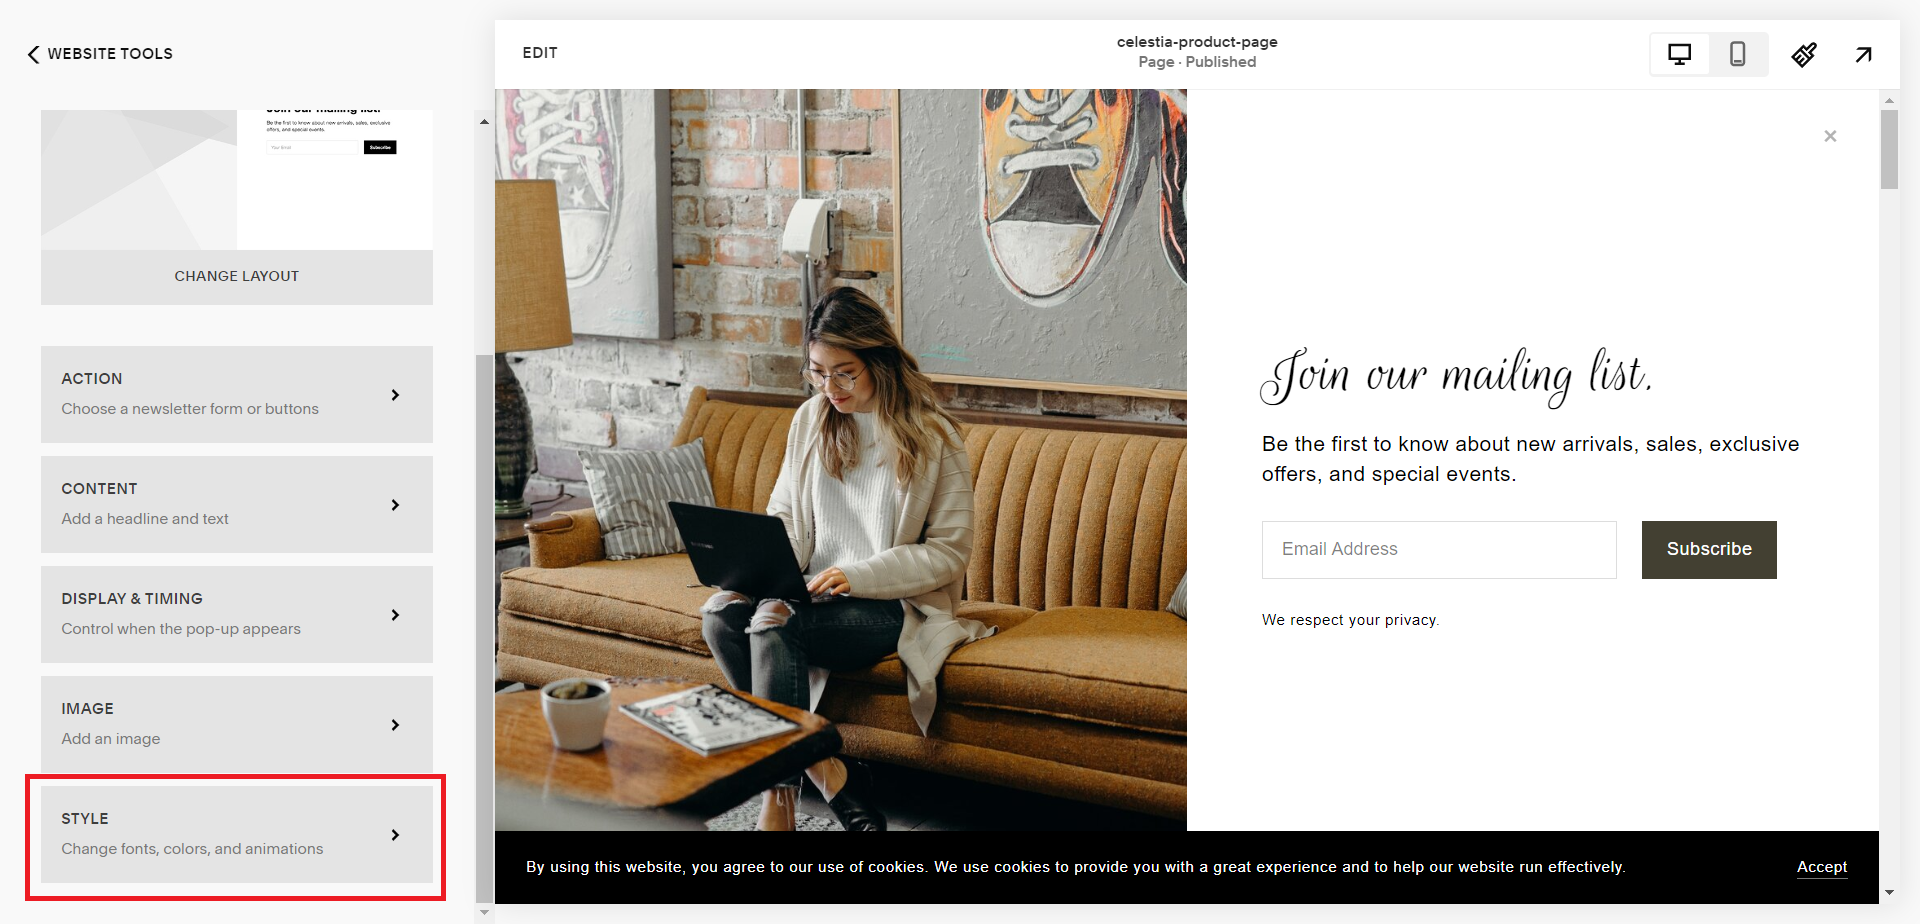Open chevron on Image row
Screen dimensions: 1920x924
pyautogui.click(x=396, y=725)
